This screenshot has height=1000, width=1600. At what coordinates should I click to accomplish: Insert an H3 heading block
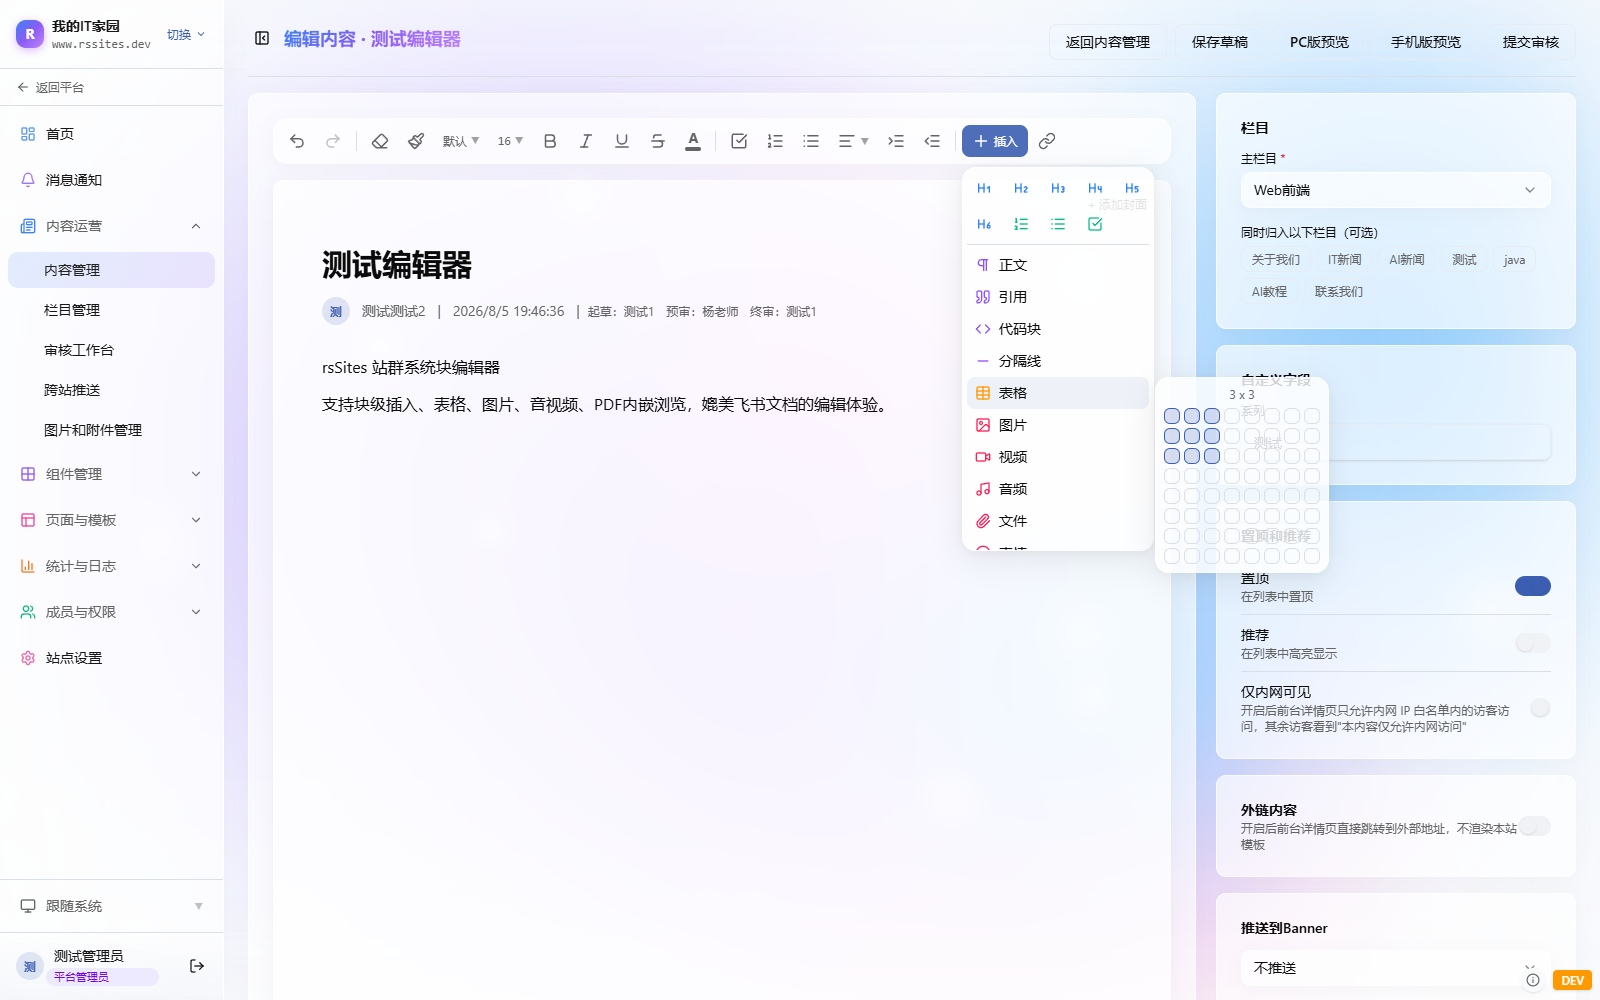(x=1058, y=188)
